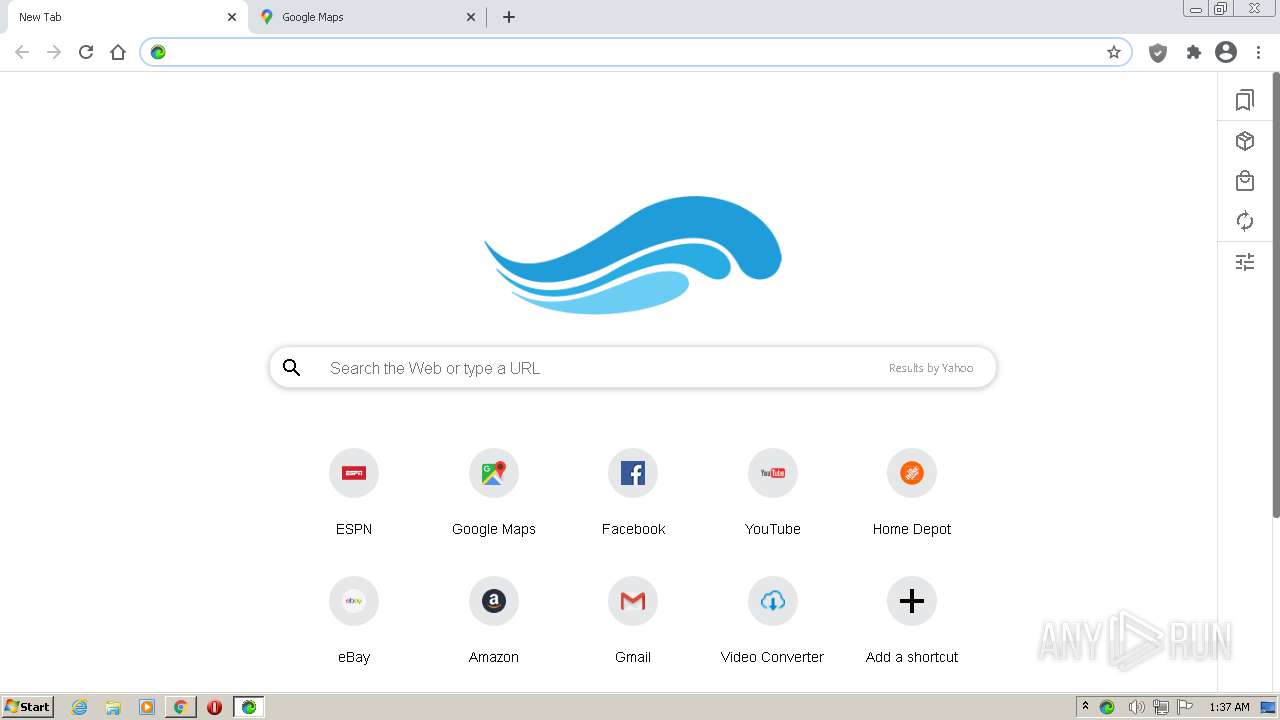Image resolution: width=1280 pixels, height=720 pixels.
Task: Open the shopping bag sidebar icon
Action: [x=1245, y=181]
